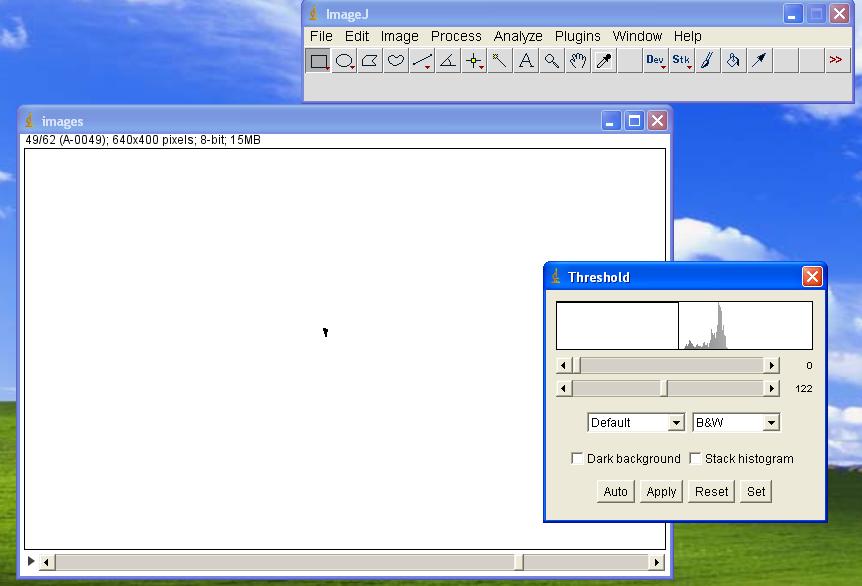Click the stack slice scrollbar thumb
This screenshot has height=586, width=862.
point(518,562)
